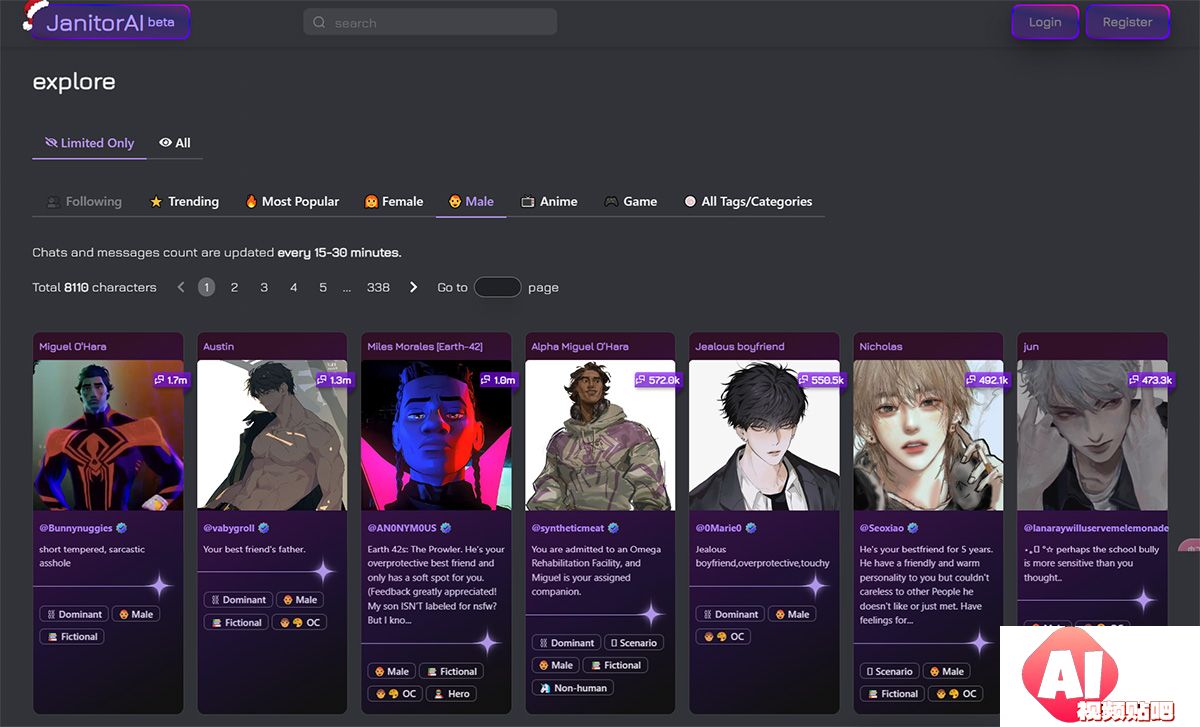Image resolution: width=1200 pixels, height=727 pixels.
Task: Click the Login button
Action: [1045, 22]
